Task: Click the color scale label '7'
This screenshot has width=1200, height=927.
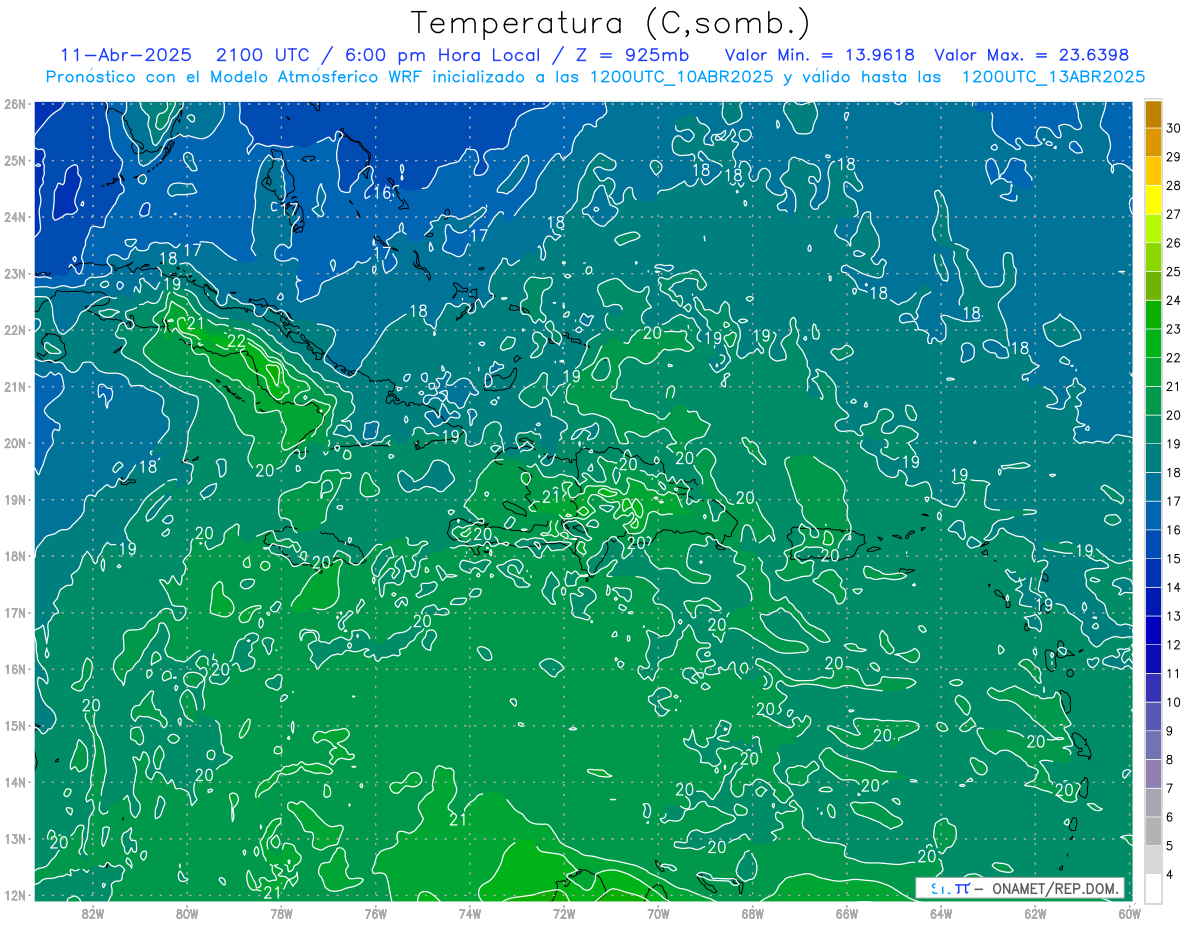Action: pyautogui.click(x=1171, y=788)
